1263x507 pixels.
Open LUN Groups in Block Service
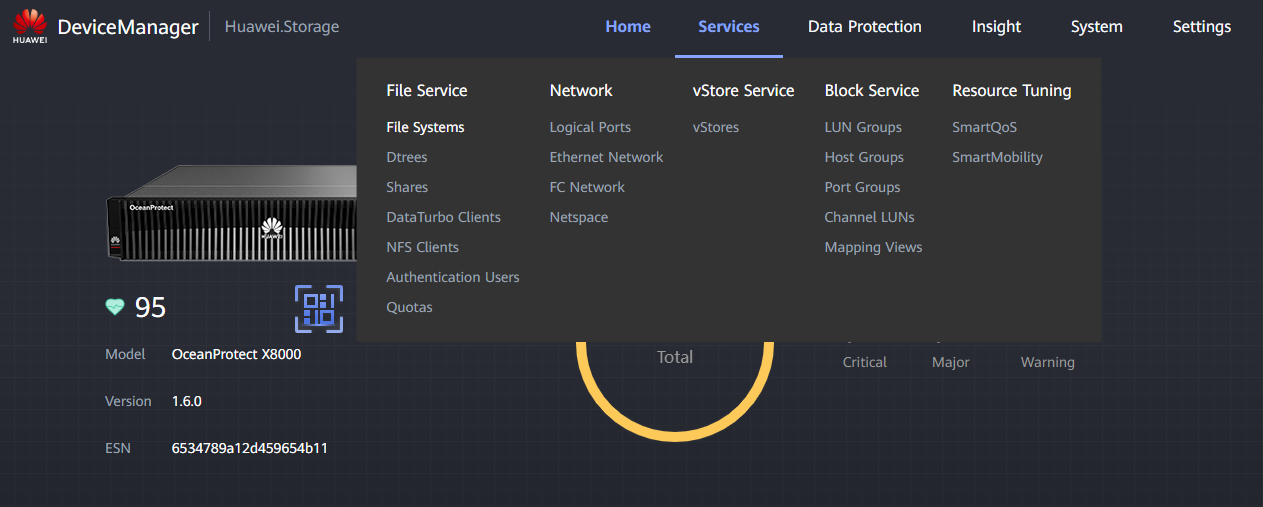(863, 127)
